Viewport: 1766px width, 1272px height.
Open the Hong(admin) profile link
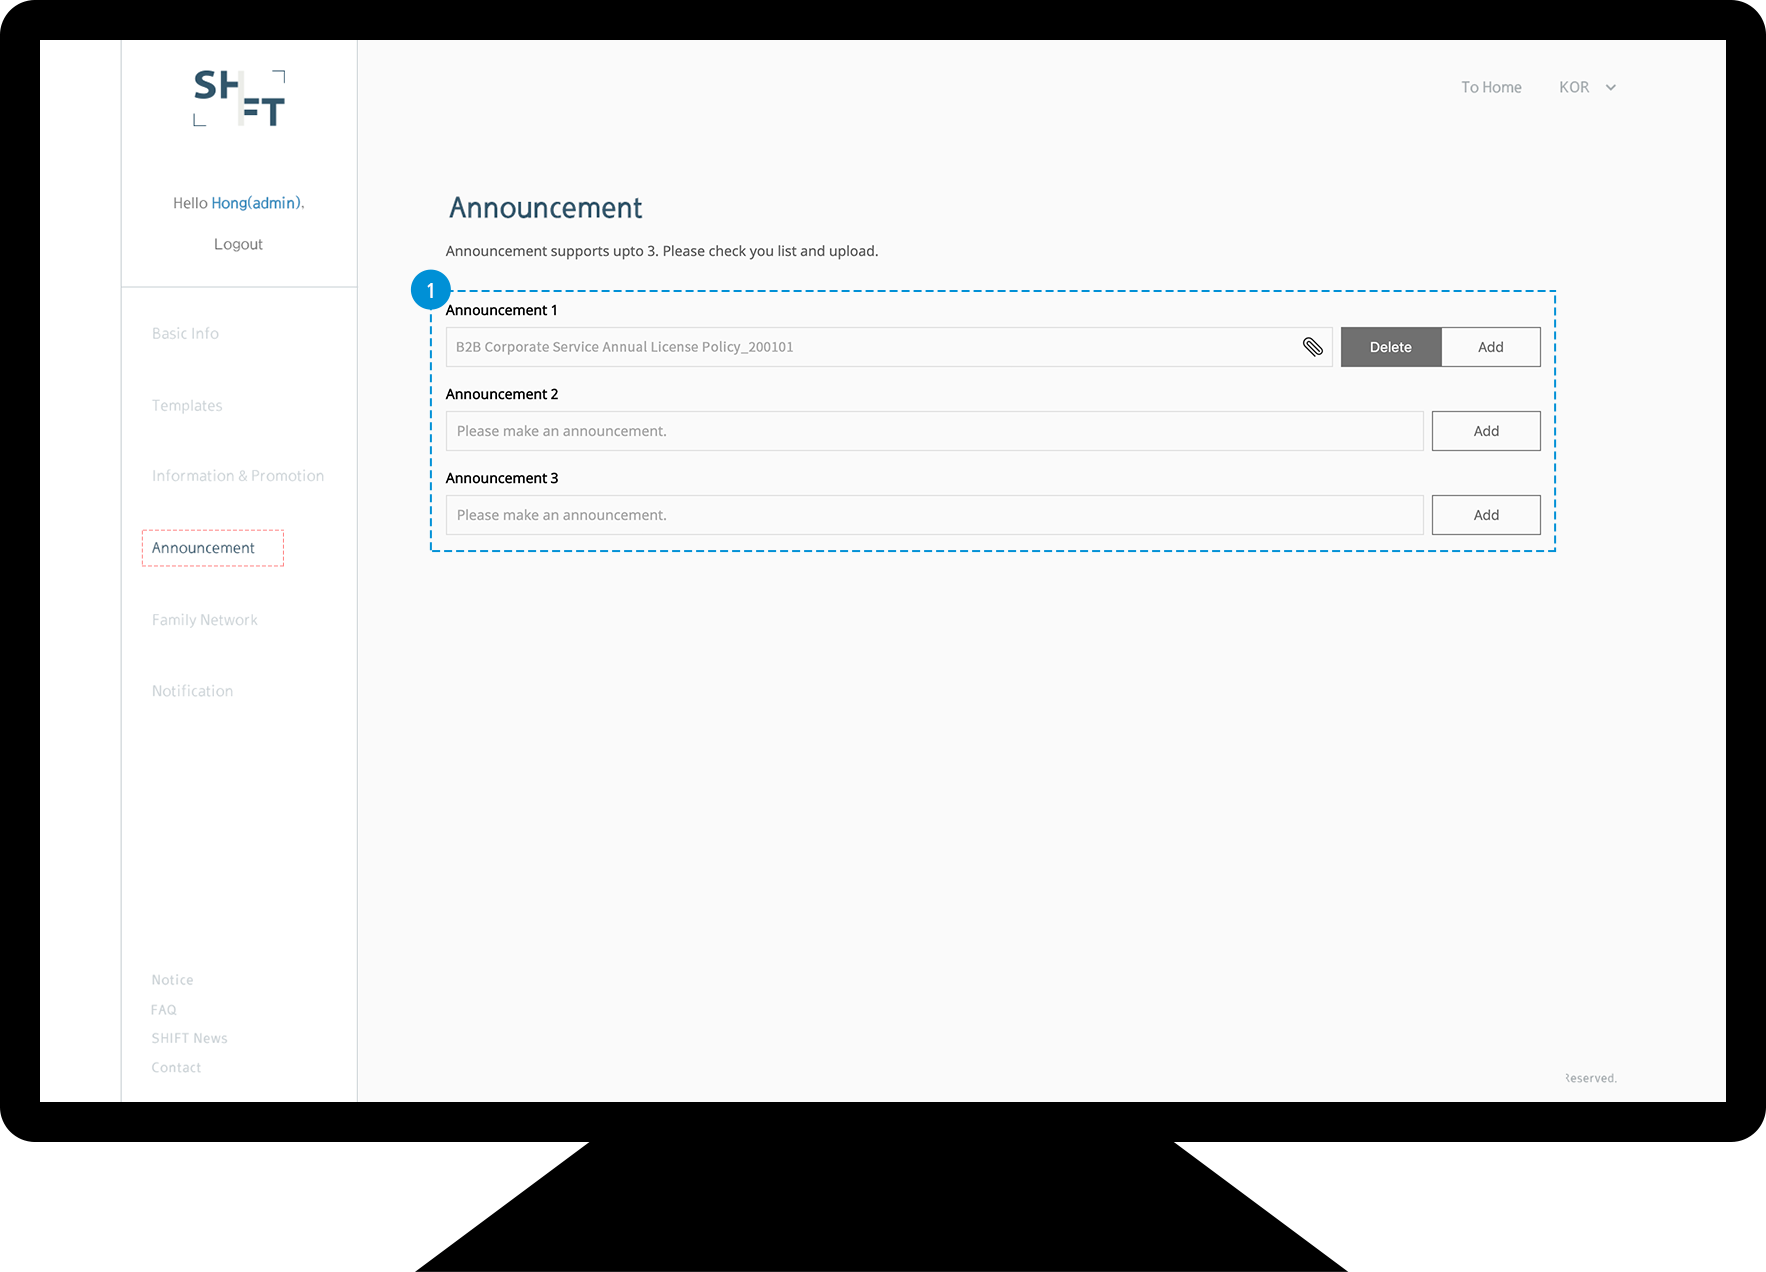coord(256,203)
